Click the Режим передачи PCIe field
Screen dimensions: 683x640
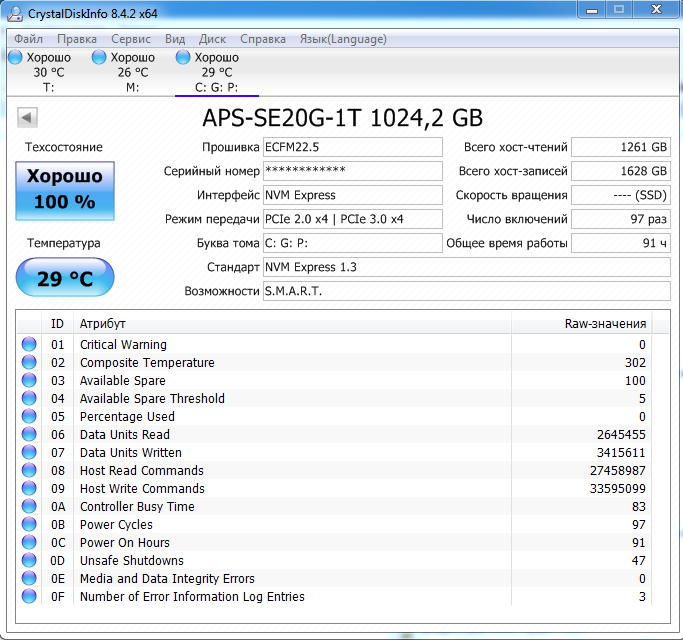(x=353, y=219)
